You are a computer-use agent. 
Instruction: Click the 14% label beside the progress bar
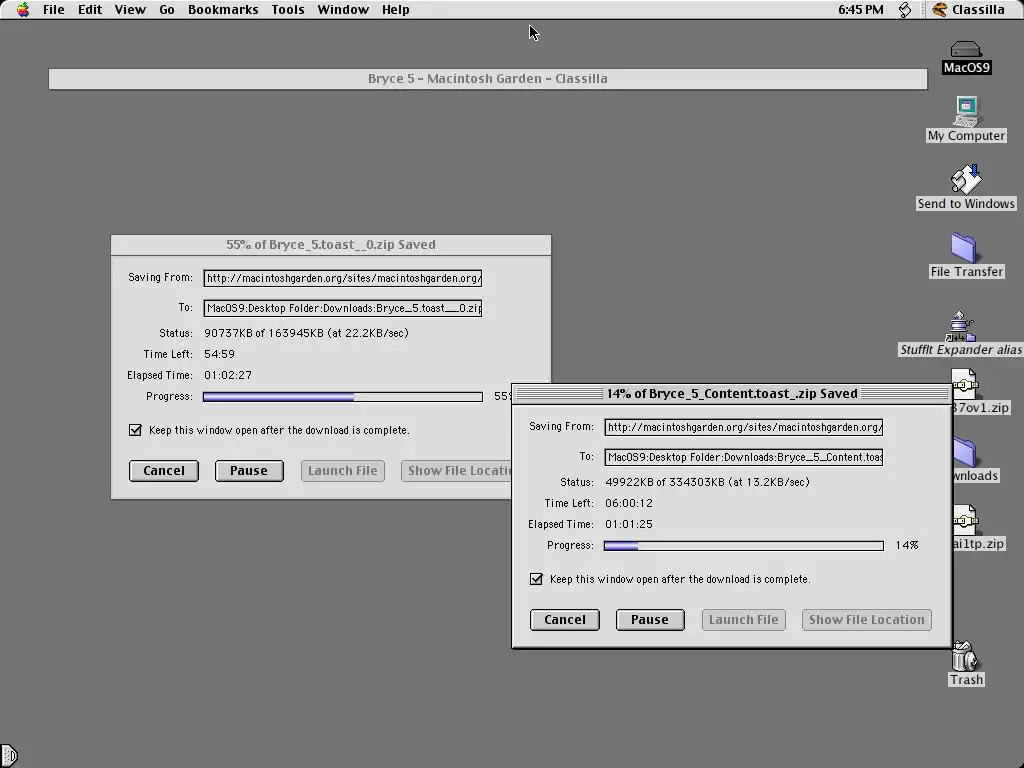coord(906,545)
